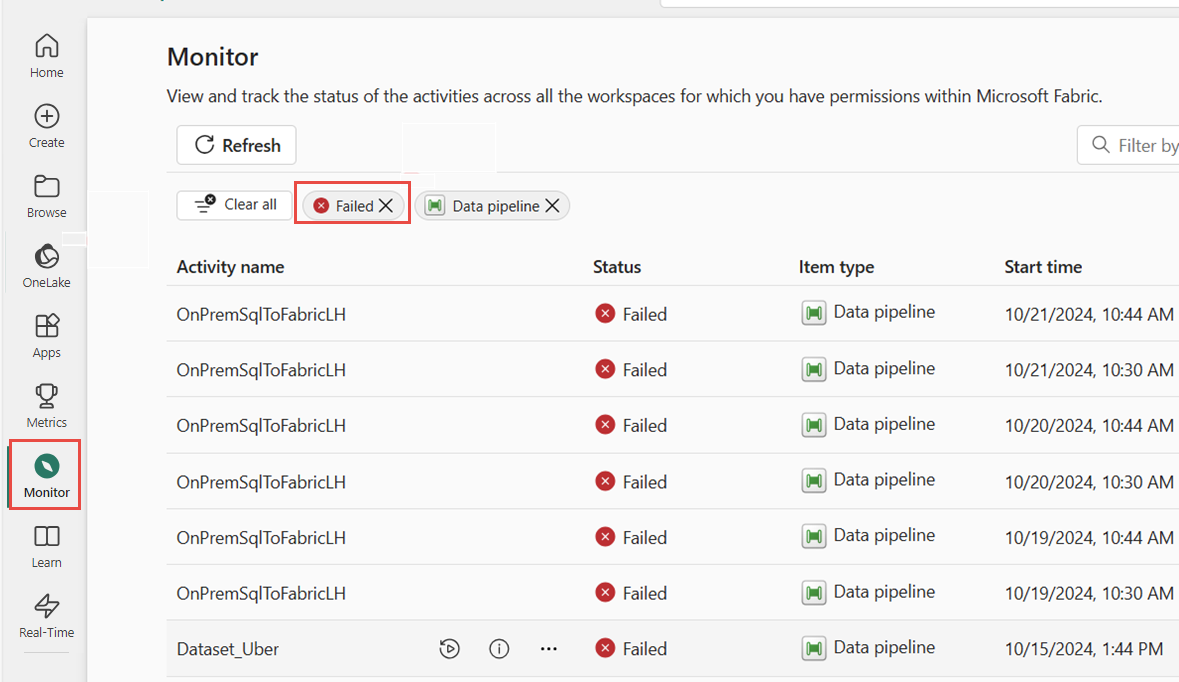Click start time 10/19/2024, 10:30 AM
The width and height of the screenshot is (1179, 682).
[1089, 593]
